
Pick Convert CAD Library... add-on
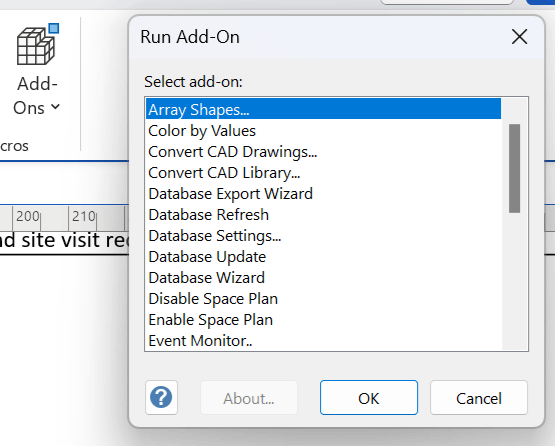(323, 173)
